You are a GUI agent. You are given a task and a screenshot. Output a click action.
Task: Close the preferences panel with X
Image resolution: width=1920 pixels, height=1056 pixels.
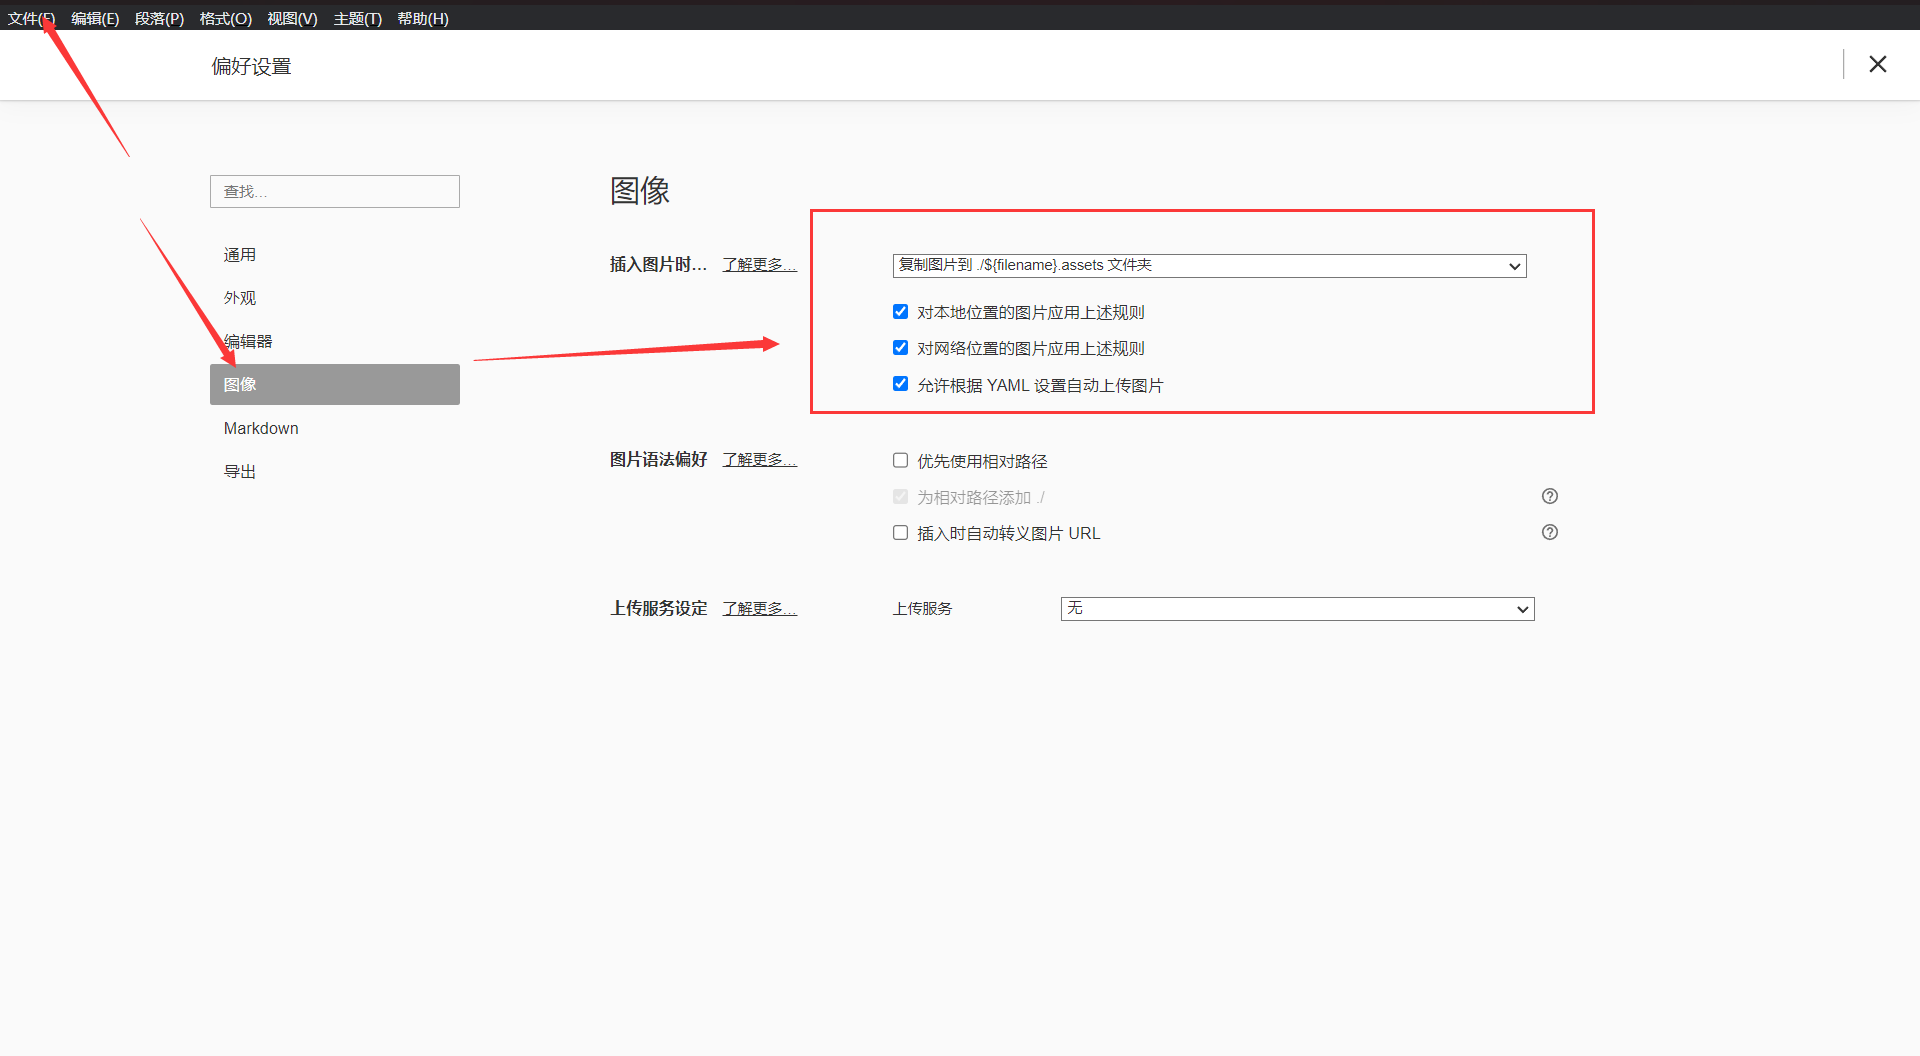point(1878,64)
